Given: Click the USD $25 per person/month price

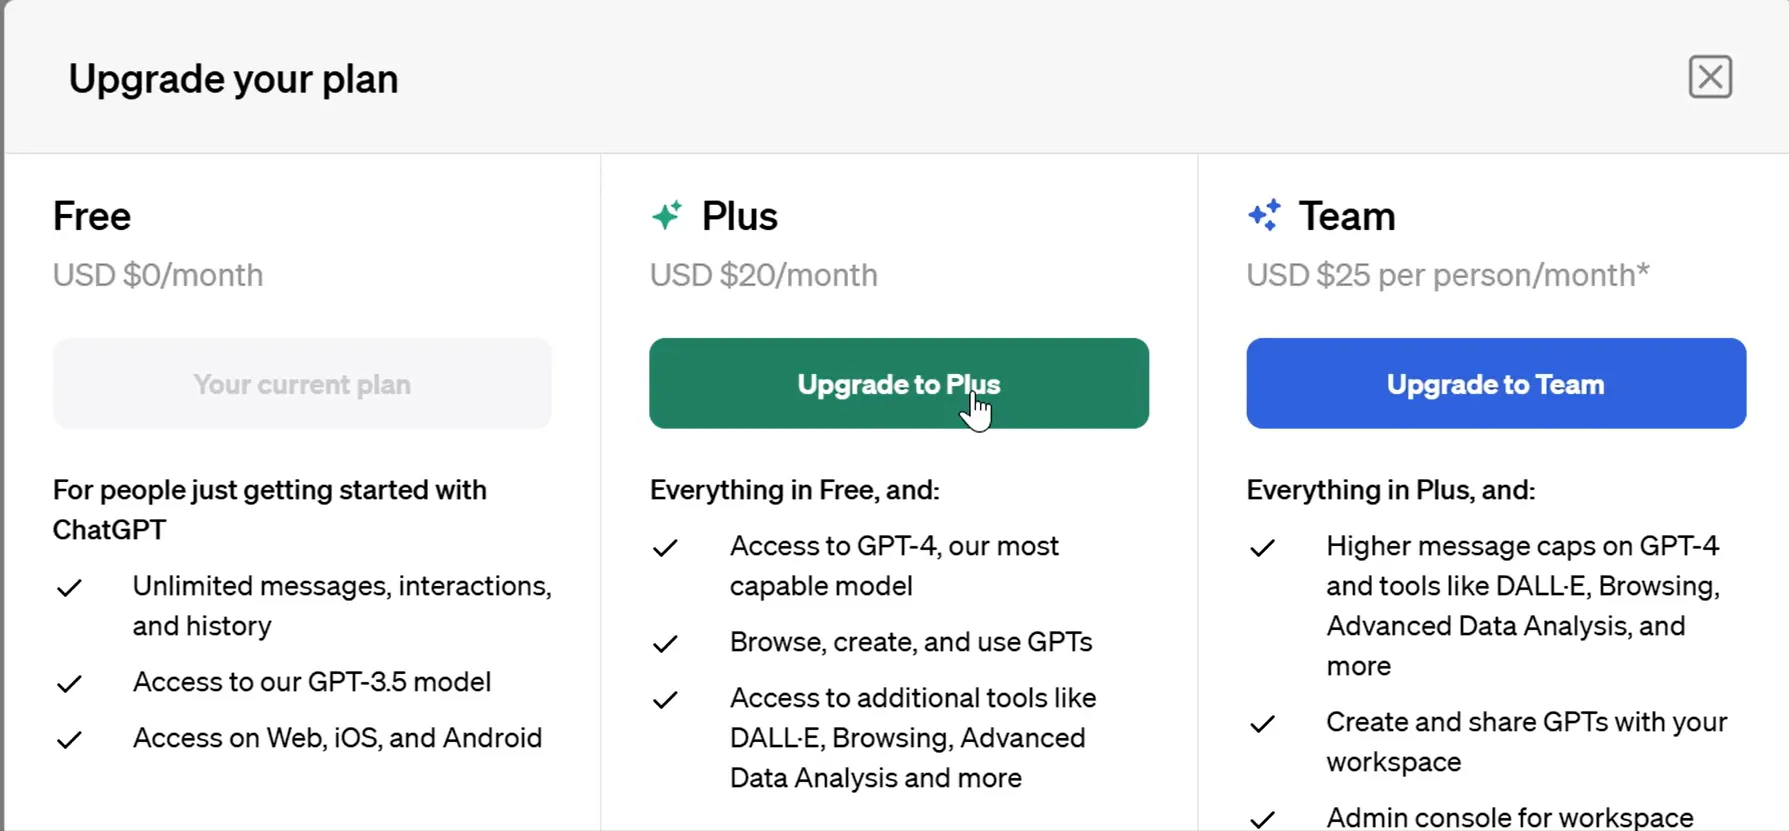Looking at the screenshot, I should [x=1447, y=275].
